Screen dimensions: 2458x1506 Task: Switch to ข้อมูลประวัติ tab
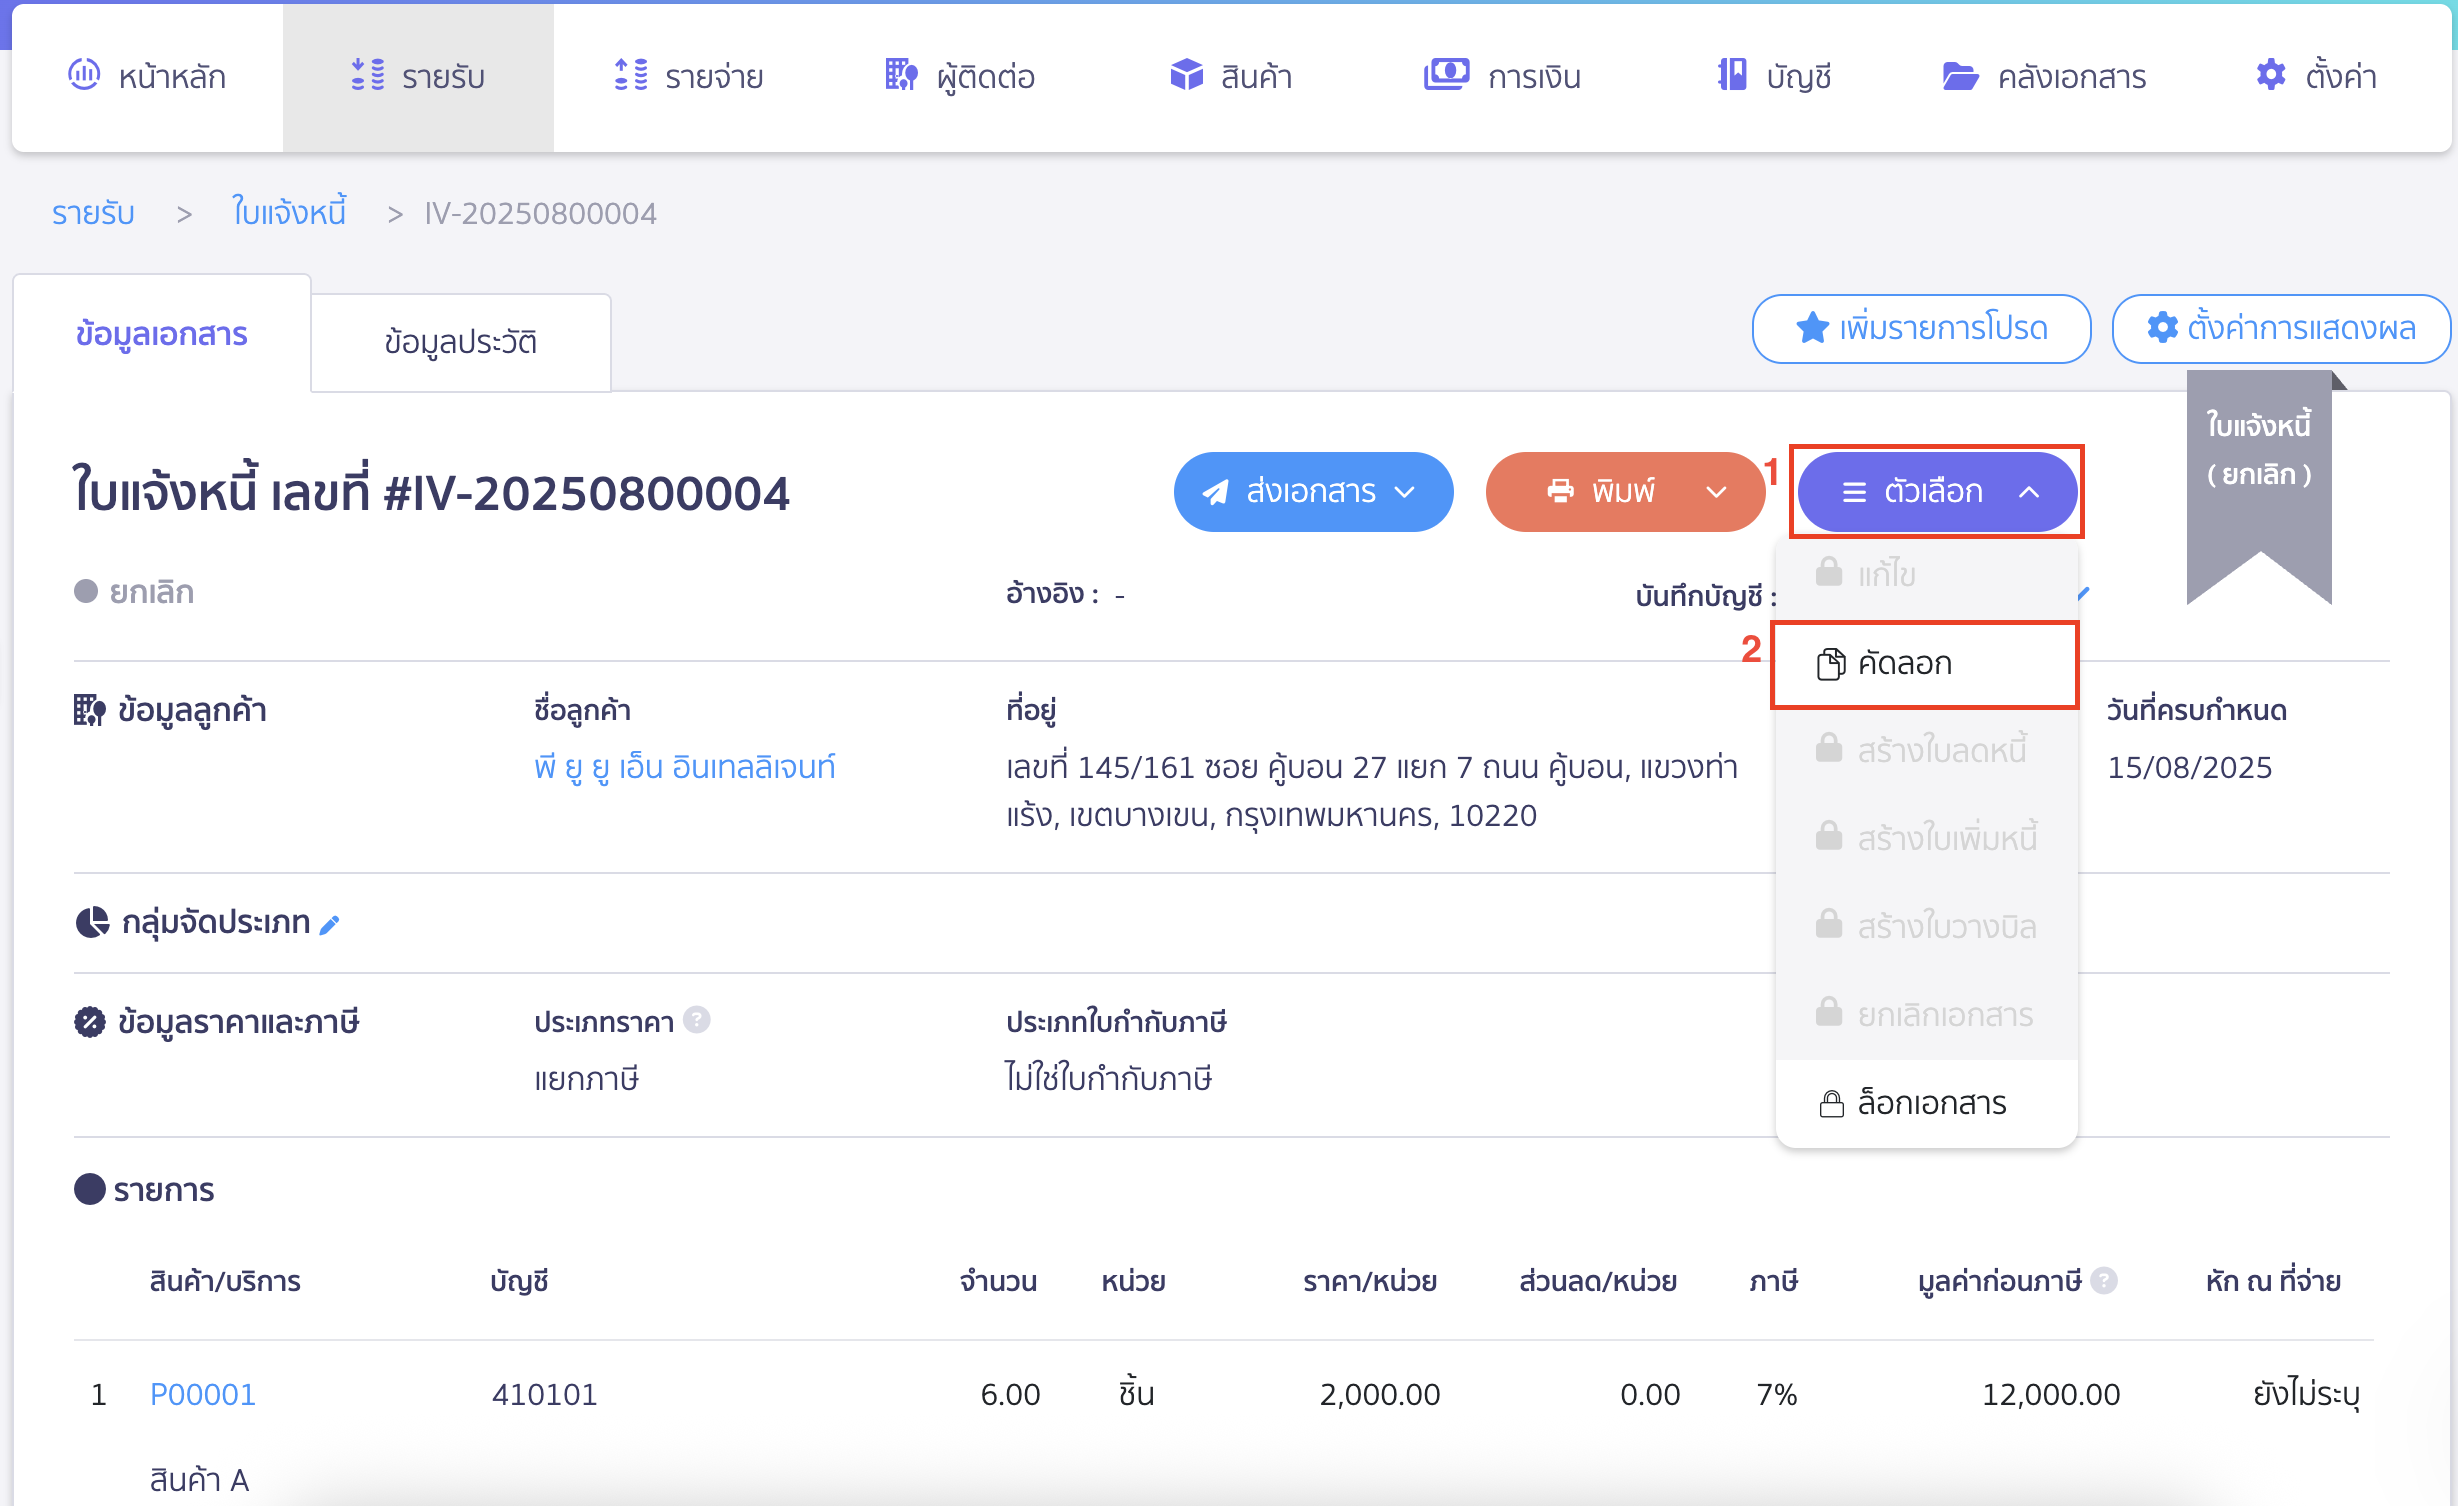coord(461,342)
